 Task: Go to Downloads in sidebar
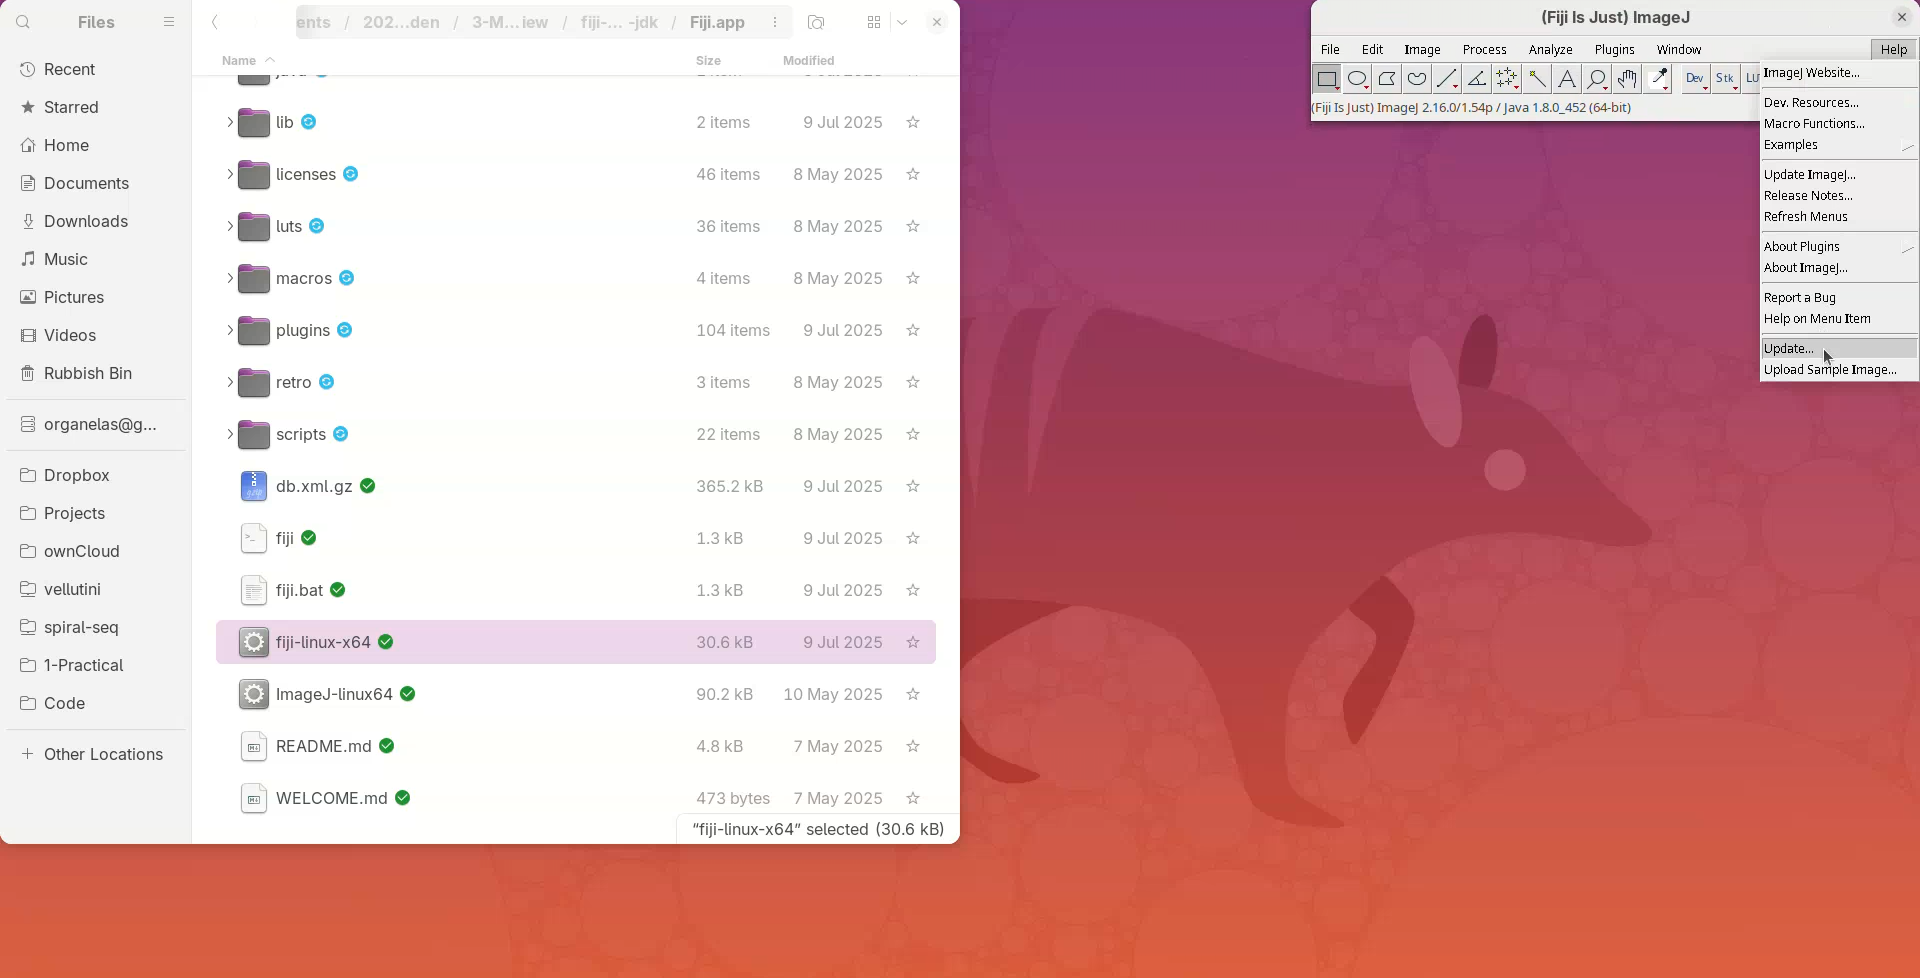pyautogui.click(x=86, y=221)
